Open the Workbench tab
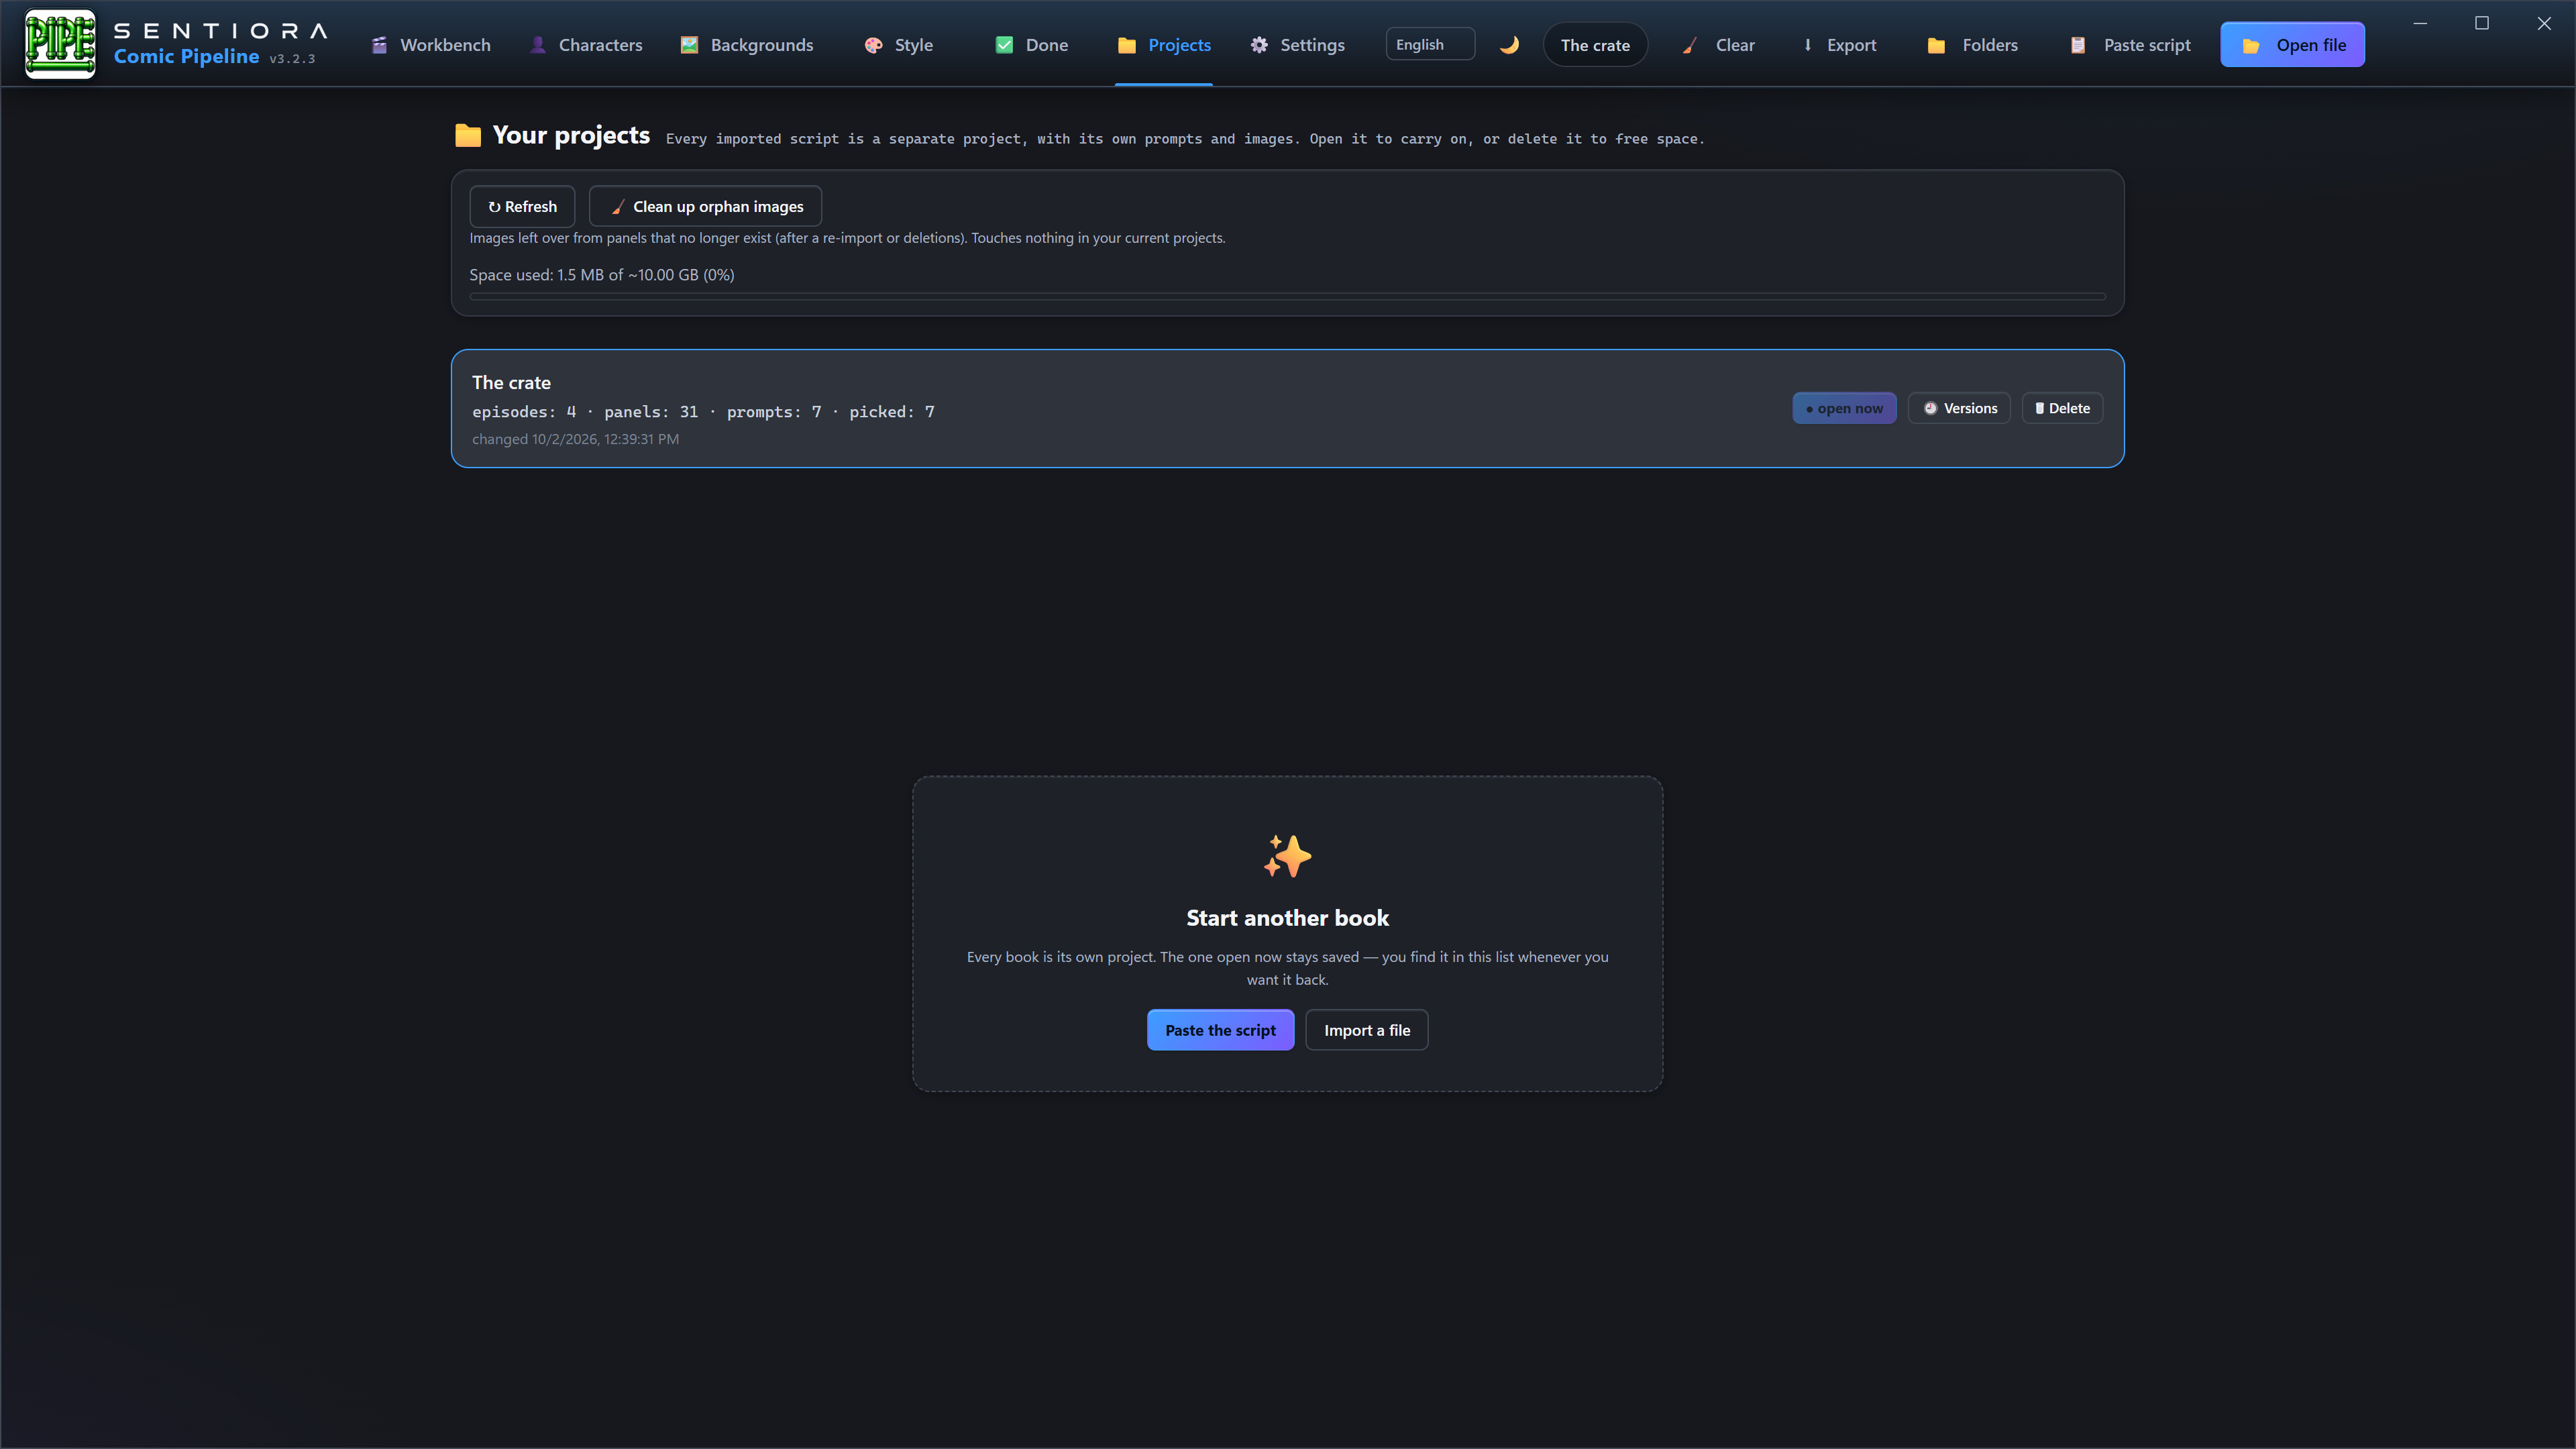 click(x=431, y=45)
